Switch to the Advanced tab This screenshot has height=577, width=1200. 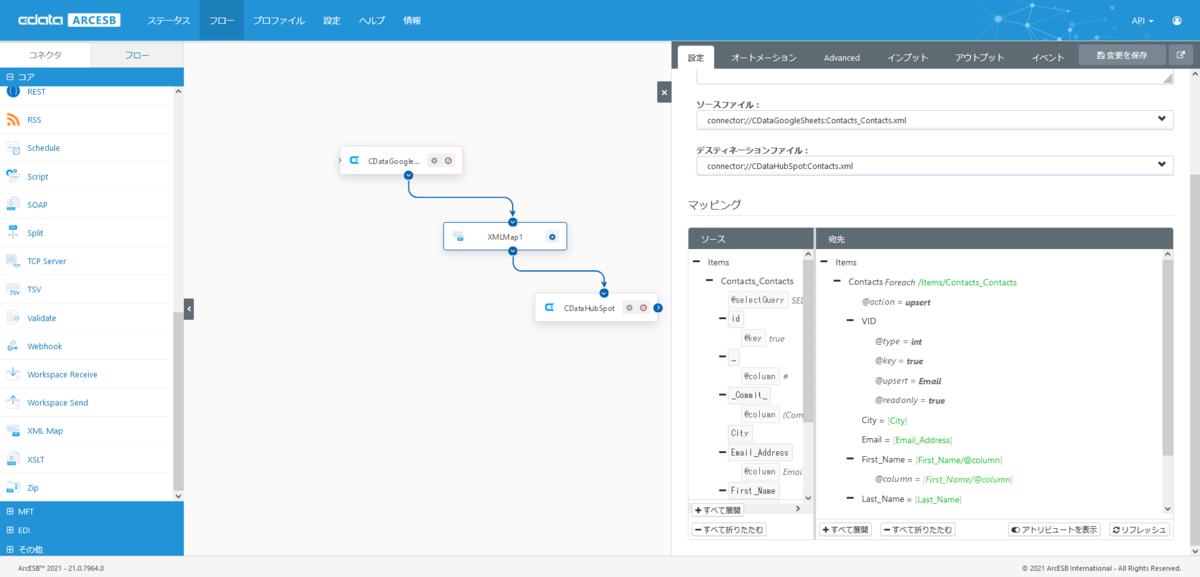(x=842, y=57)
